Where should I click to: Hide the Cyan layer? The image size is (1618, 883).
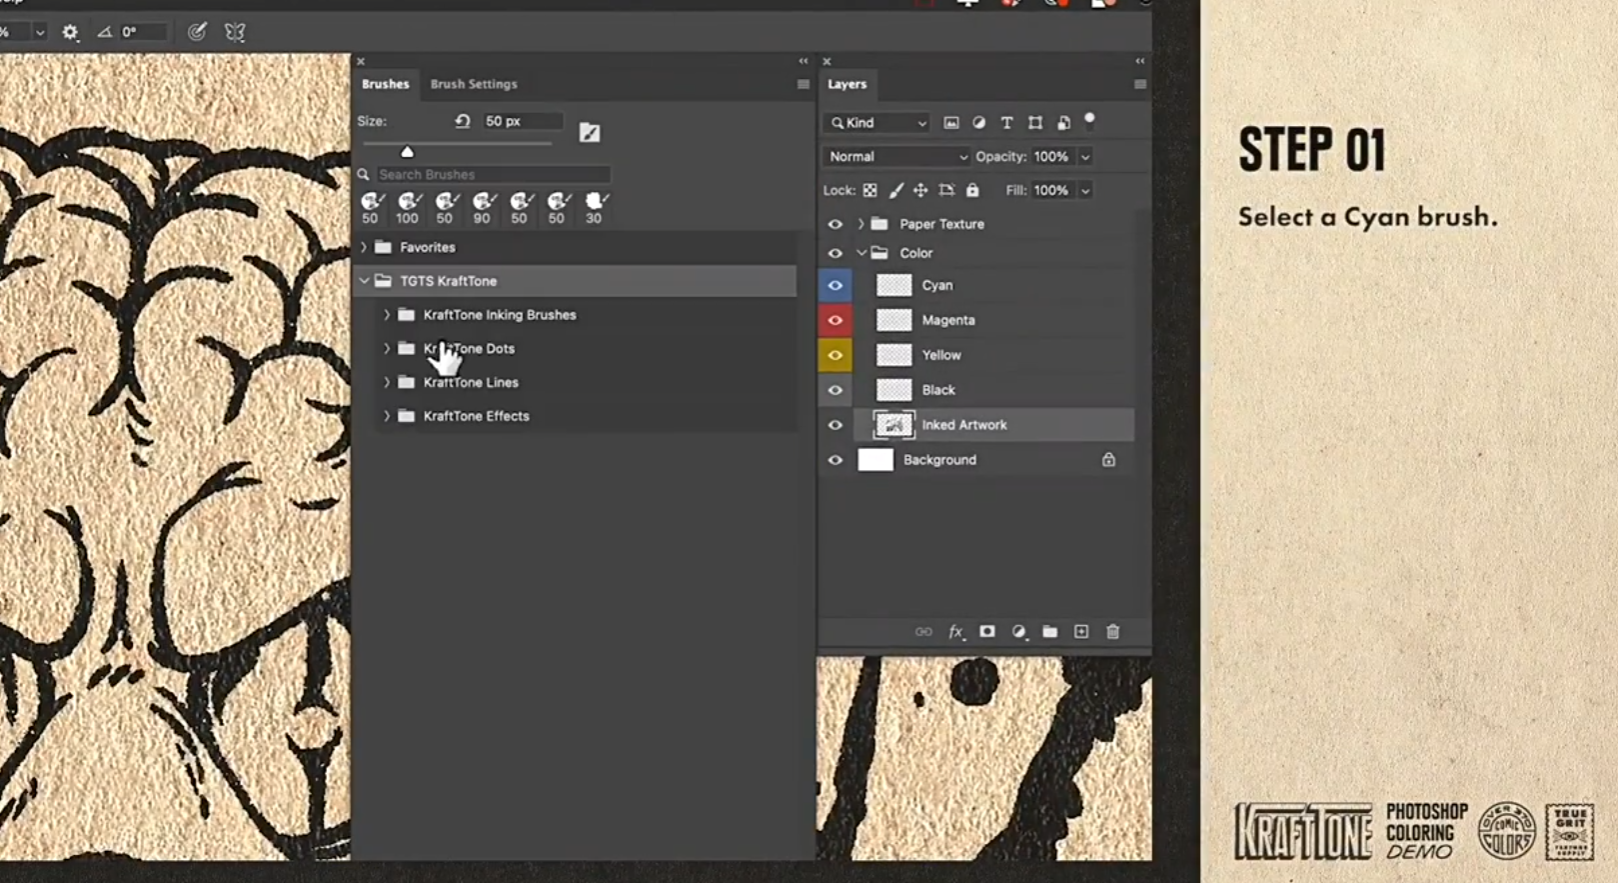[x=835, y=286]
